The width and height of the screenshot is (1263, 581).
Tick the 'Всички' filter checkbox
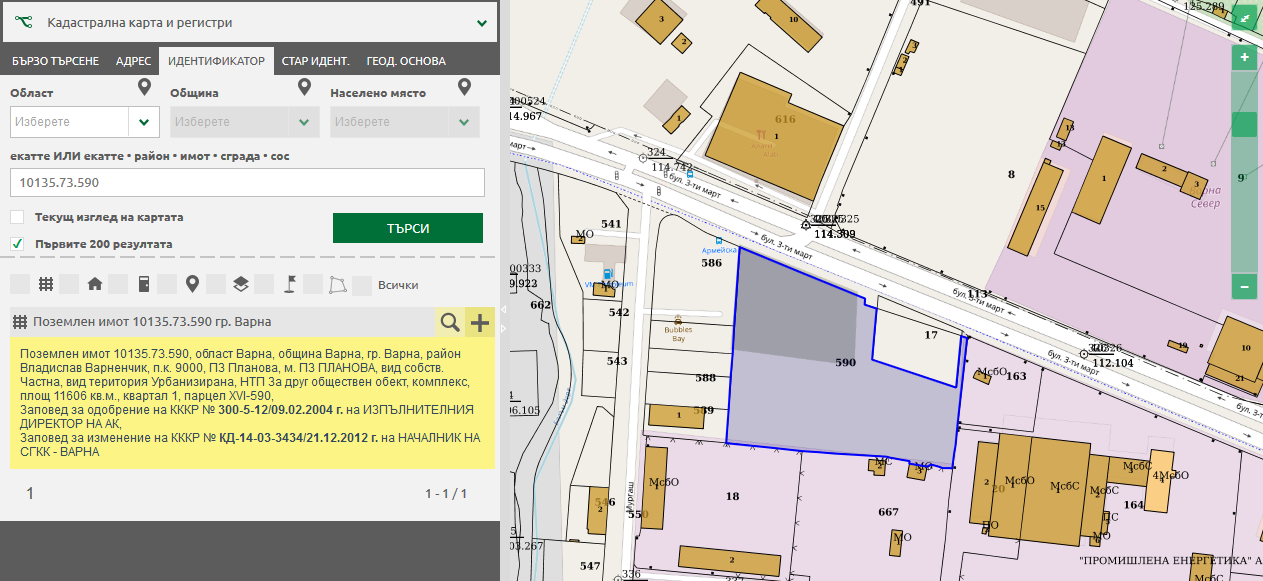click(362, 285)
